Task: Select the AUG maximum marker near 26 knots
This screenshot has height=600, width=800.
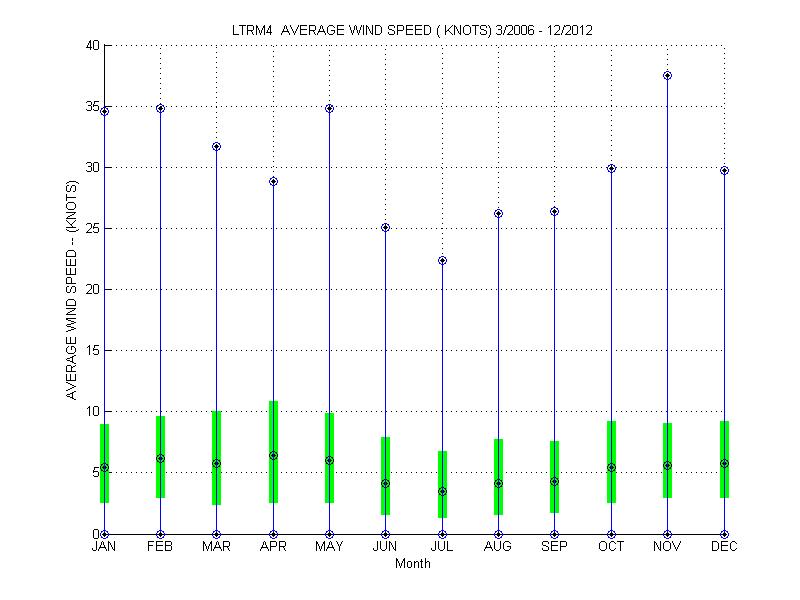Action: [x=498, y=213]
